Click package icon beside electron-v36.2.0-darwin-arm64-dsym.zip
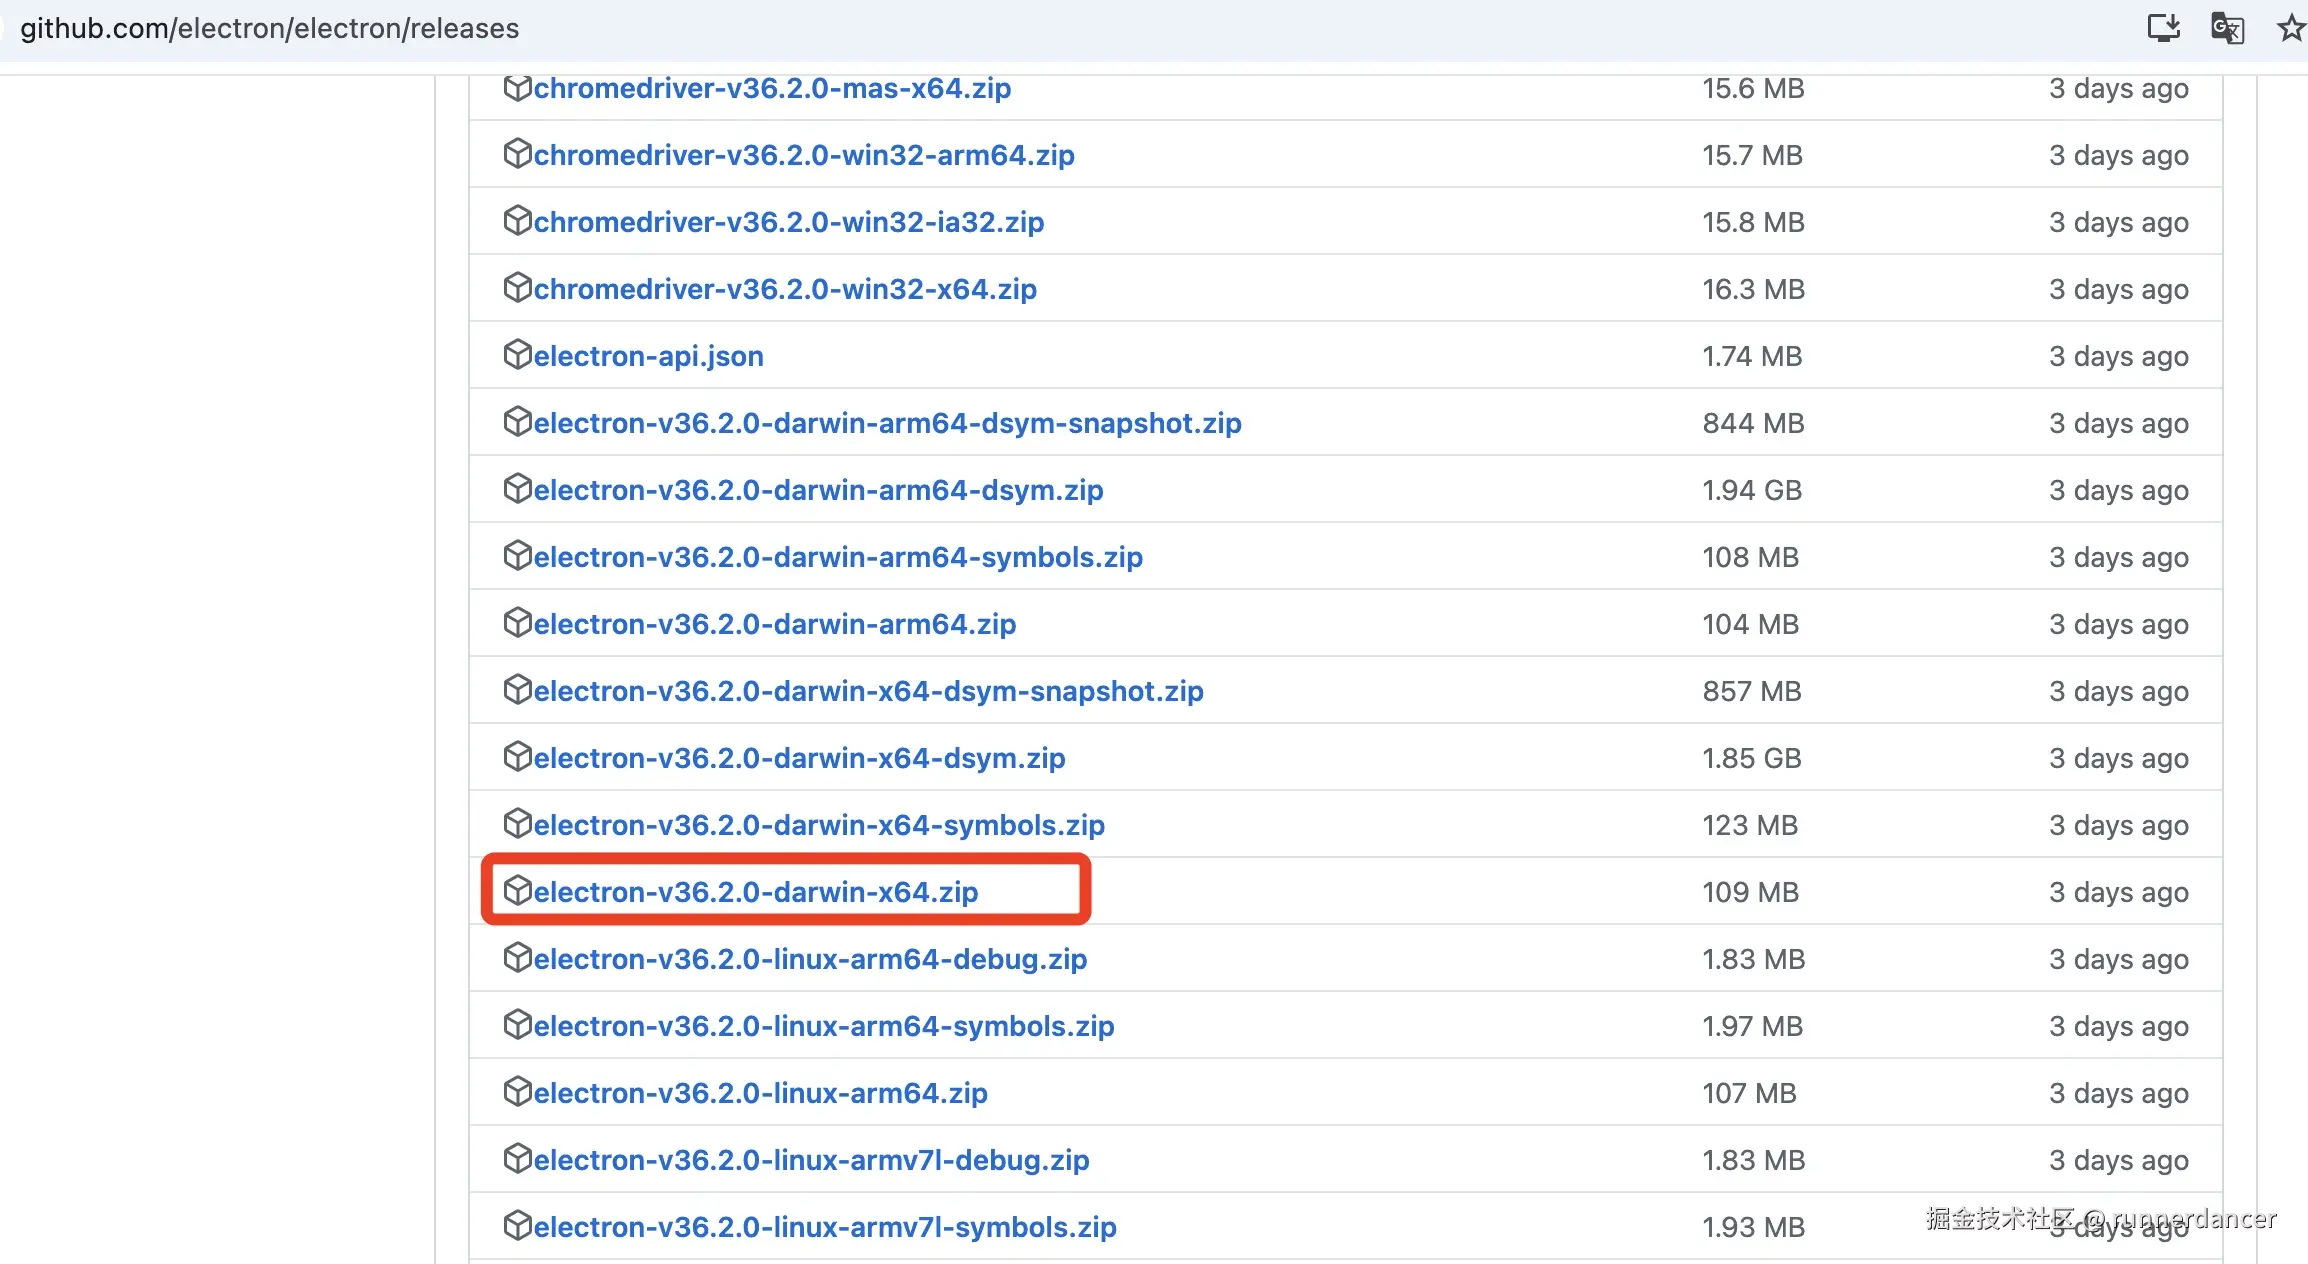2308x1264 pixels. coord(517,489)
